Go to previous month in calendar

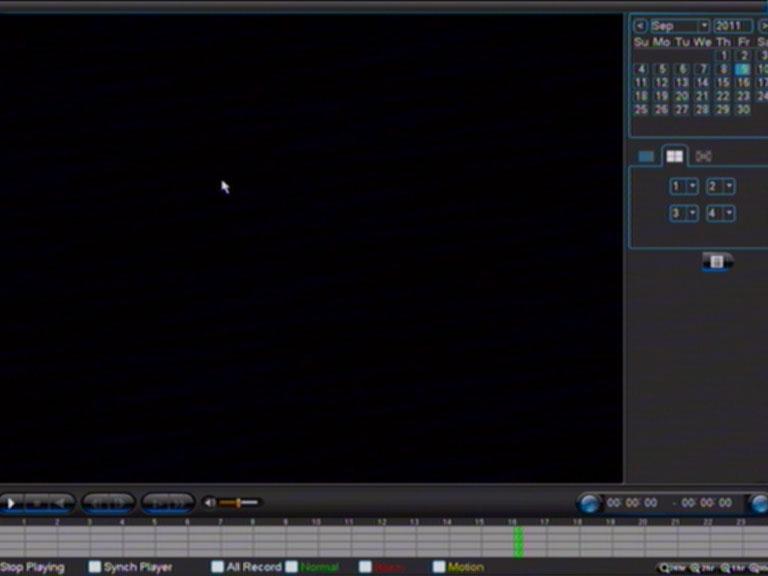pyautogui.click(x=640, y=25)
